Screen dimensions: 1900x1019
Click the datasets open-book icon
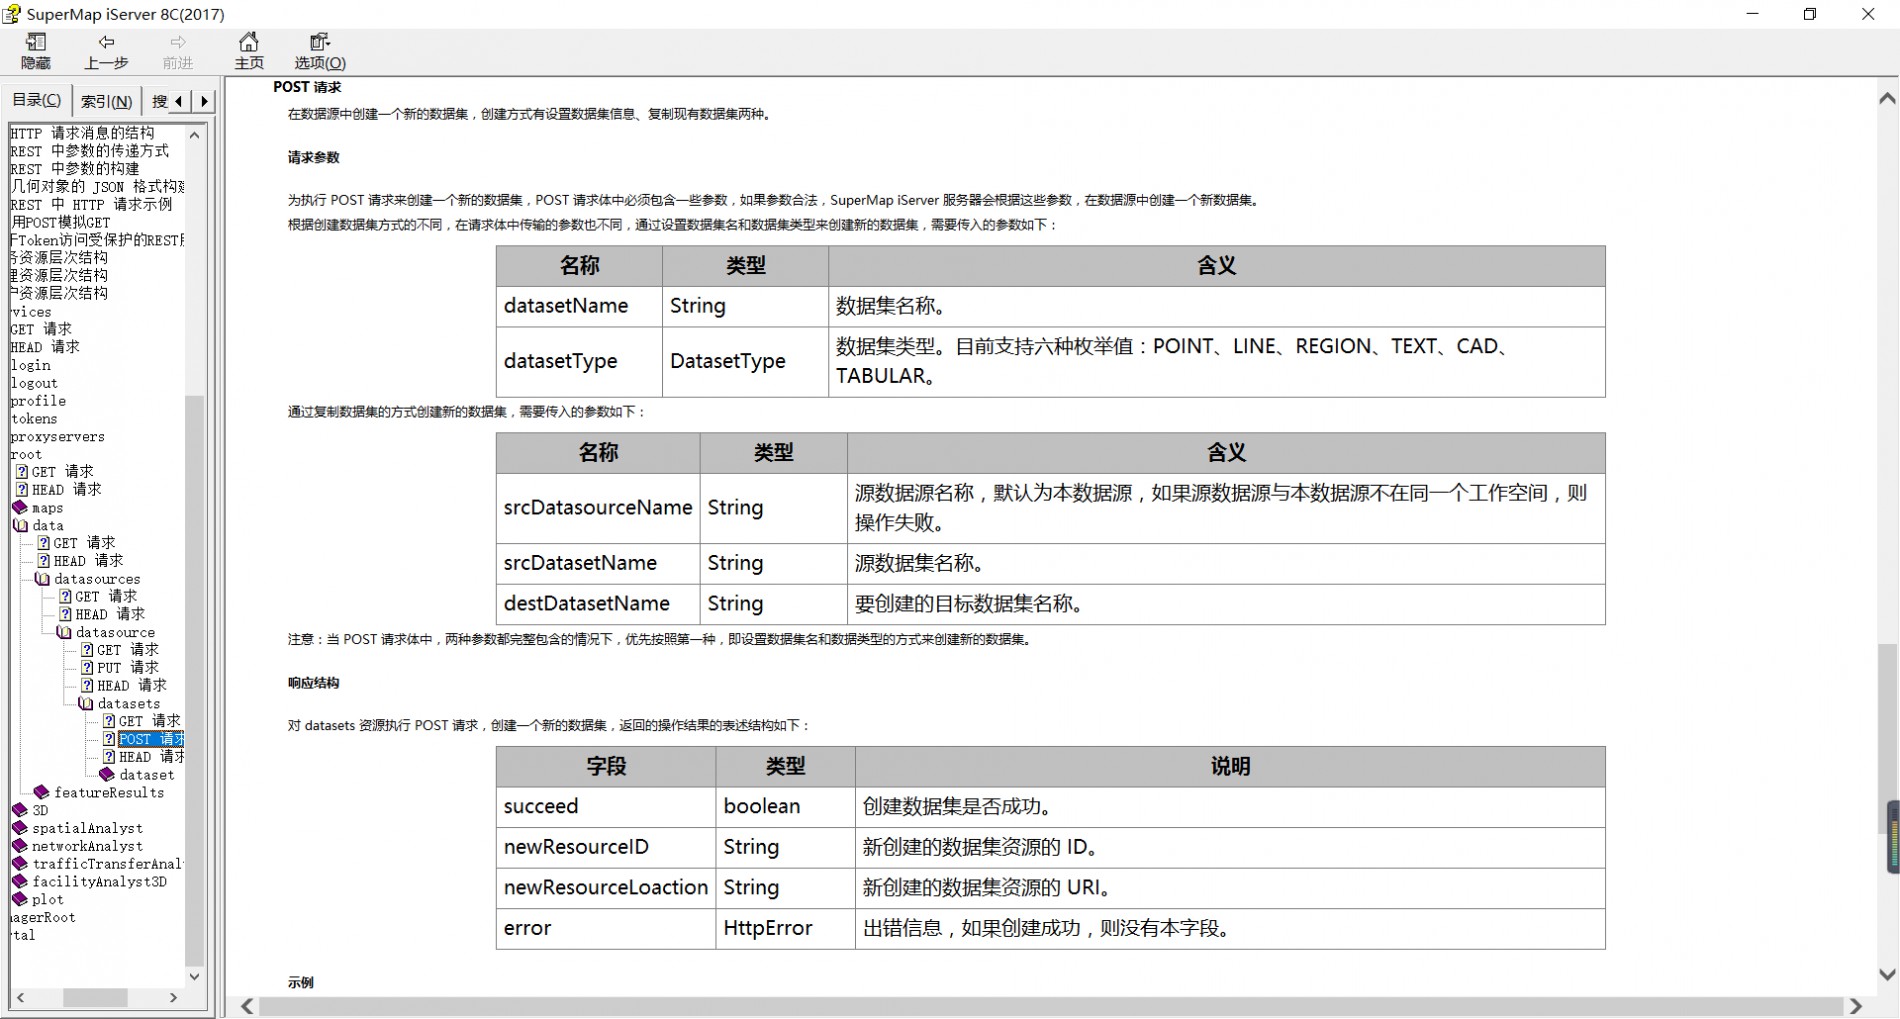[x=86, y=703]
